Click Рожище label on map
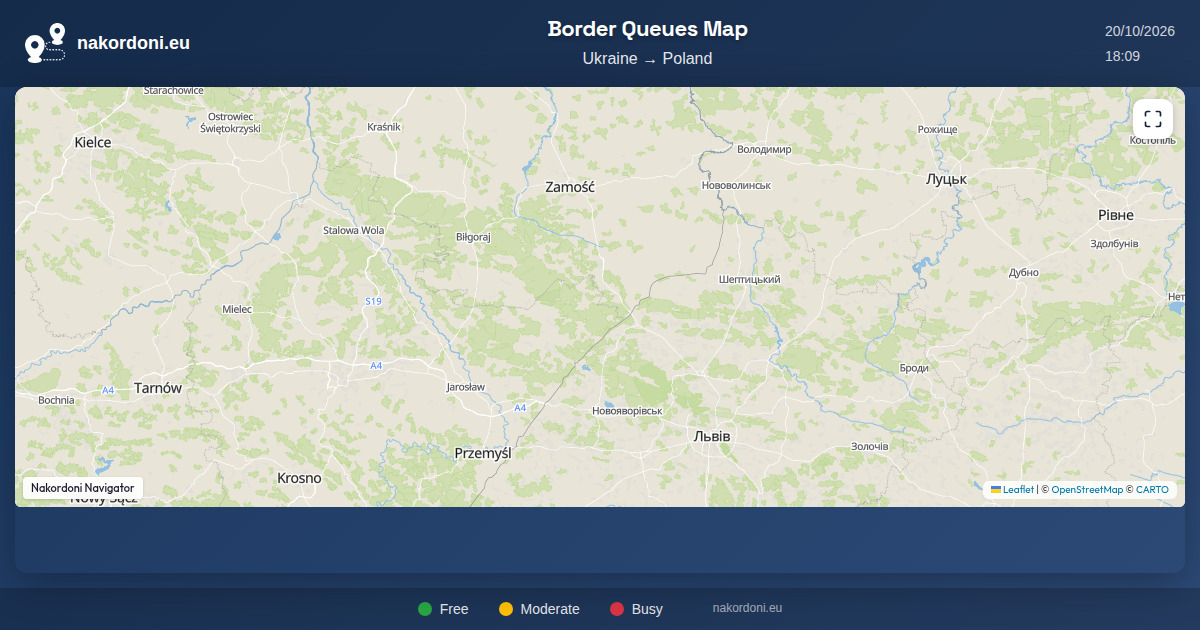1200x630 pixels. tap(938, 130)
